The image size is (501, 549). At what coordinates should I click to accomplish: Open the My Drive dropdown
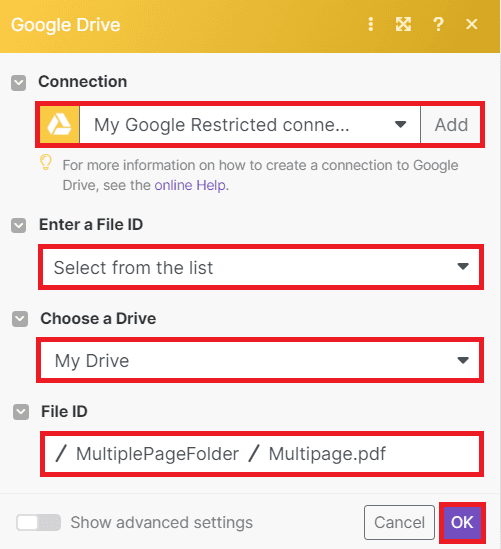point(260,360)
